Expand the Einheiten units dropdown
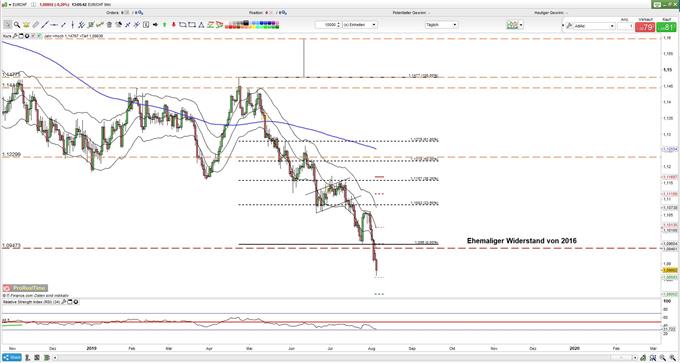 (x=360, y=25)
